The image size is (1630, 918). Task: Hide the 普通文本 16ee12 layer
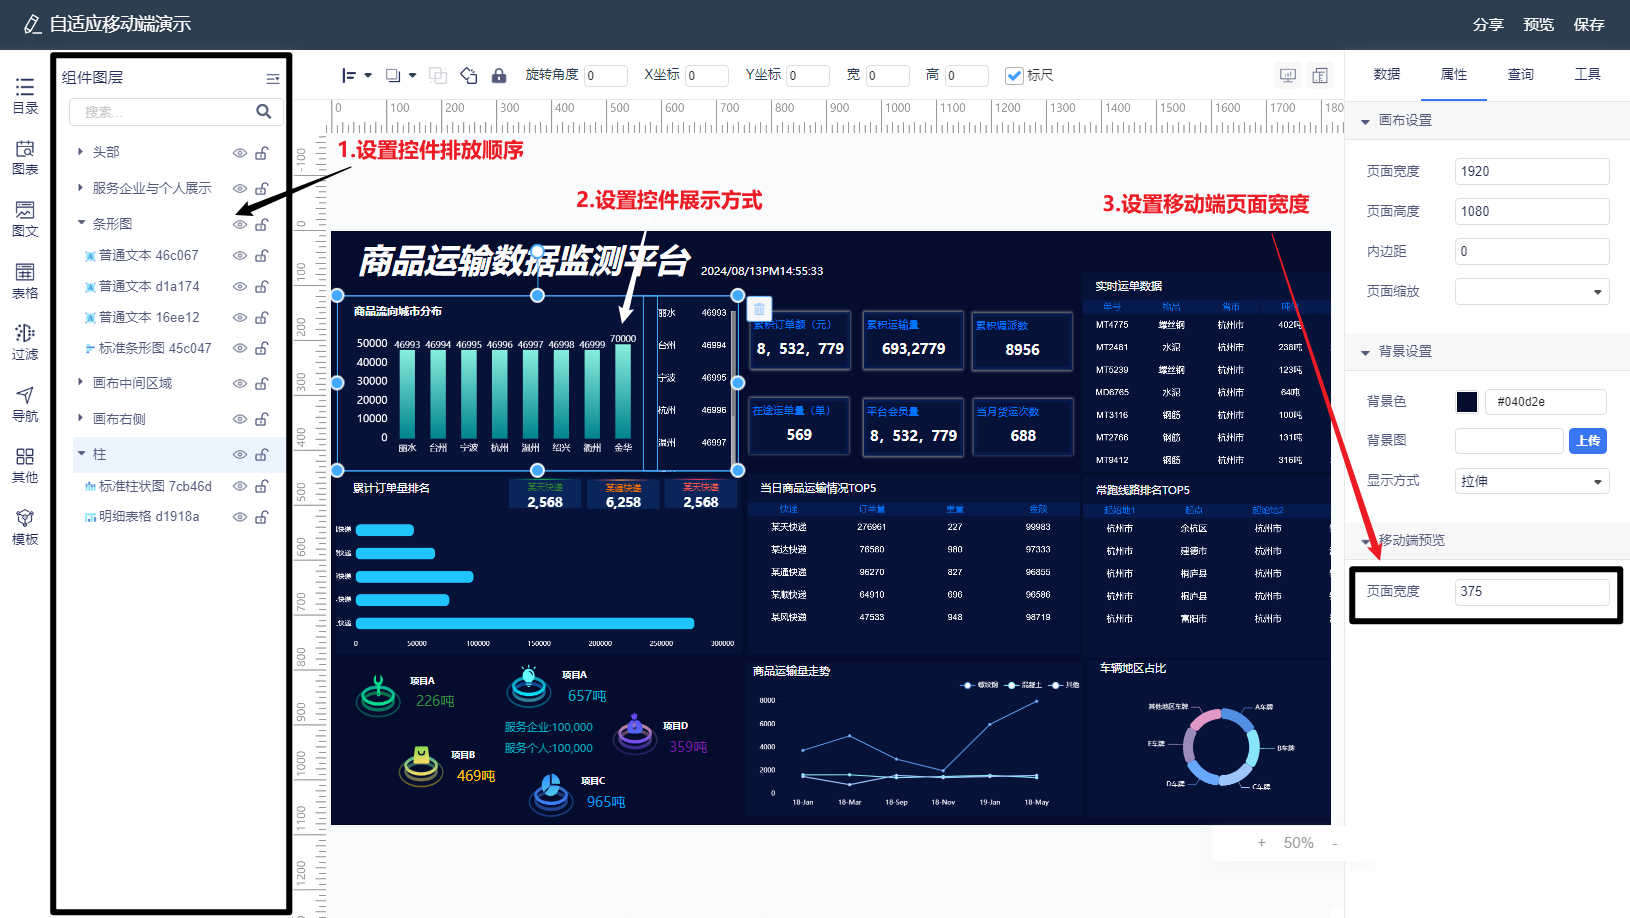coord(240,317)
